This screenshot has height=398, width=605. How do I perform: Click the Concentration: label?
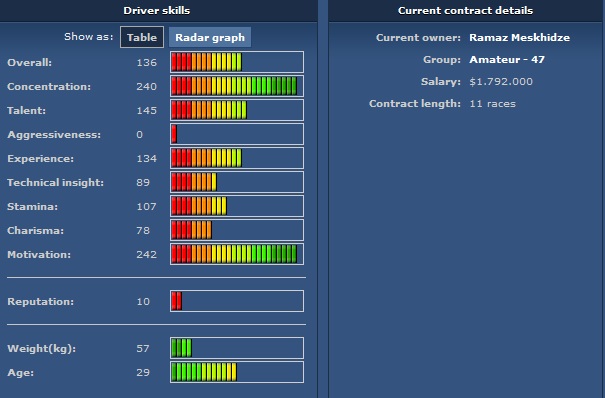tap(49, 86)
